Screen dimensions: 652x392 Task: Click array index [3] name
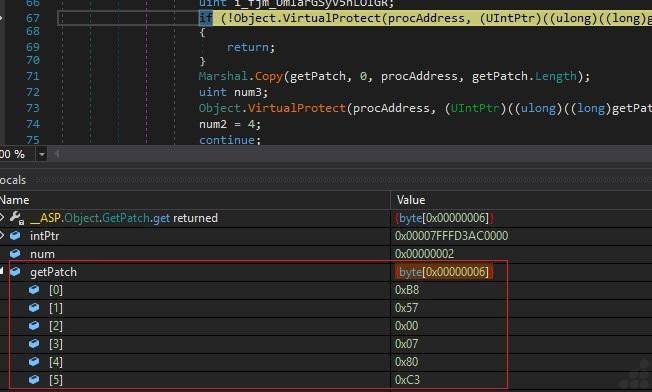tap(56, 344)
